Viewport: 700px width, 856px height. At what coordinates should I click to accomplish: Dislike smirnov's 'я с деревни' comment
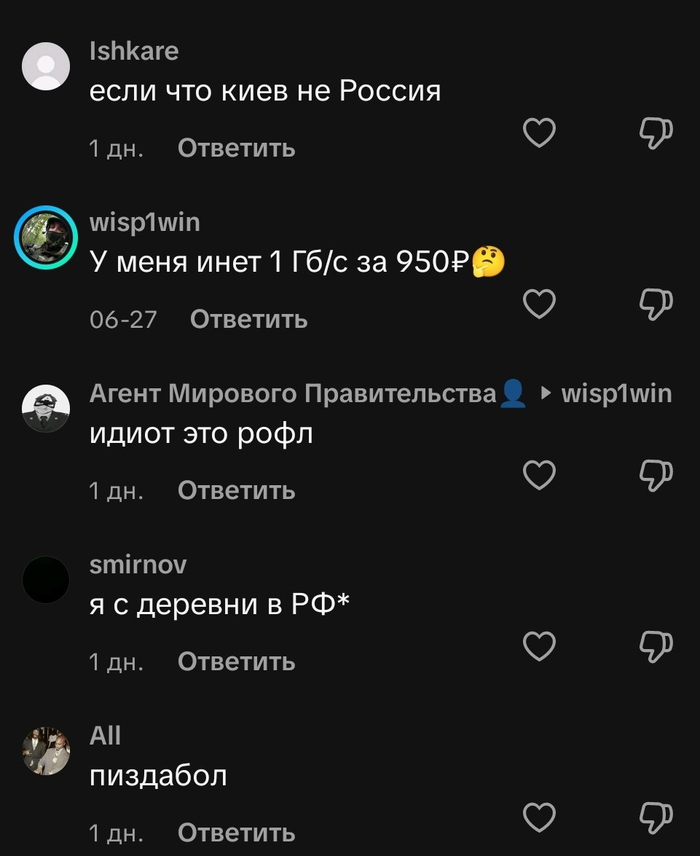(x=656, y=646)
